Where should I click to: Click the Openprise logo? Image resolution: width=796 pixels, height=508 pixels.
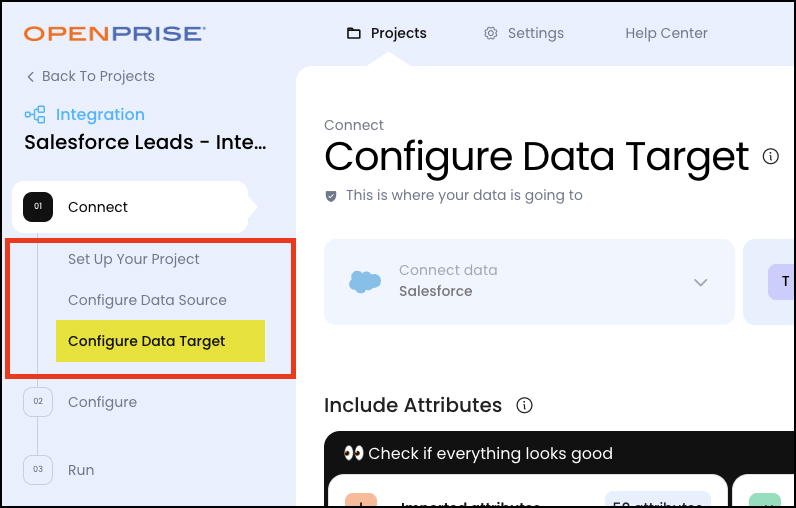coord(115,34)
